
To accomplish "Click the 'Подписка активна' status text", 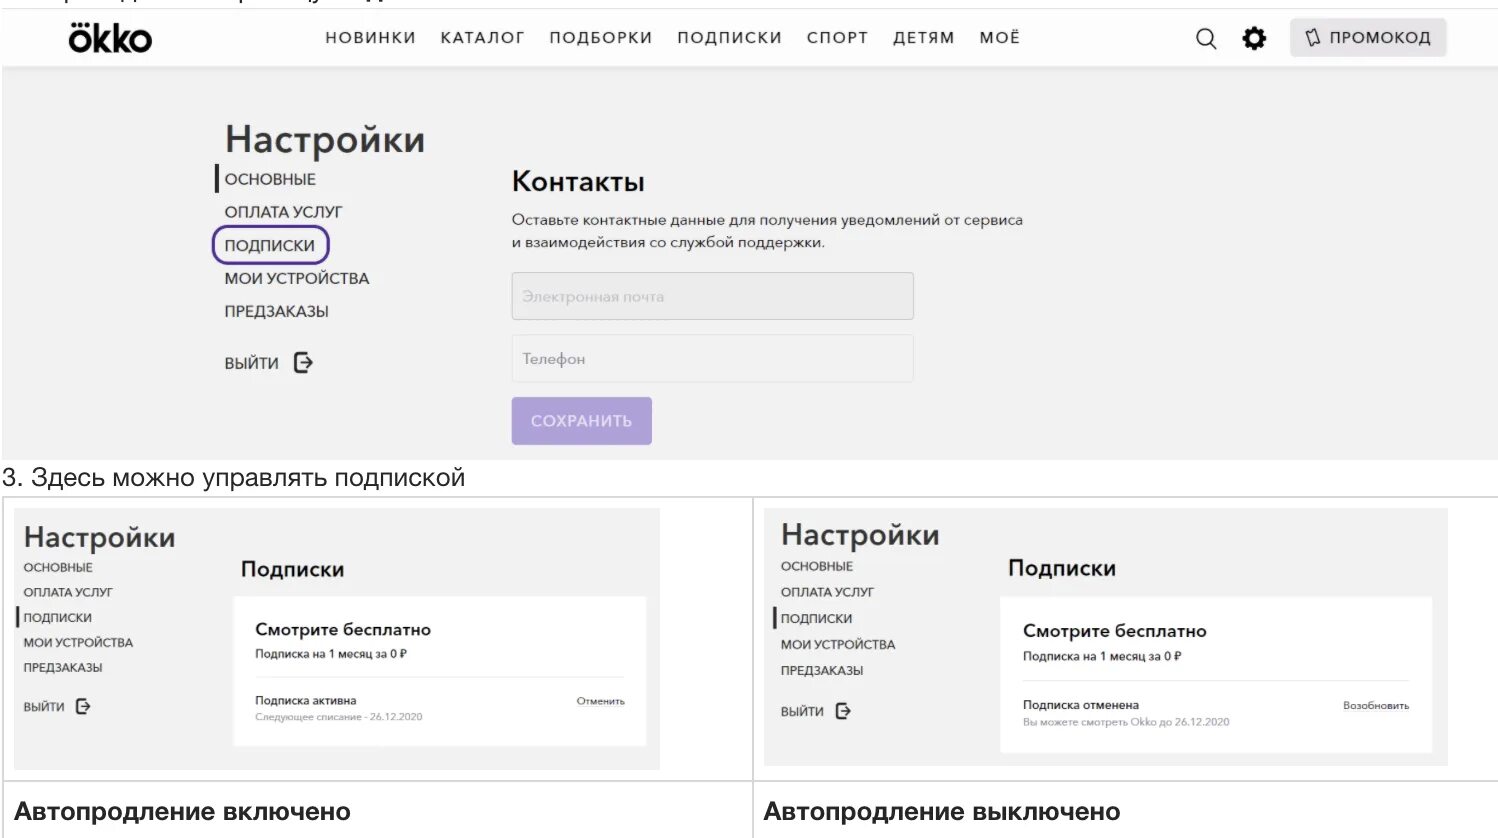I will (x=305, y=700).
